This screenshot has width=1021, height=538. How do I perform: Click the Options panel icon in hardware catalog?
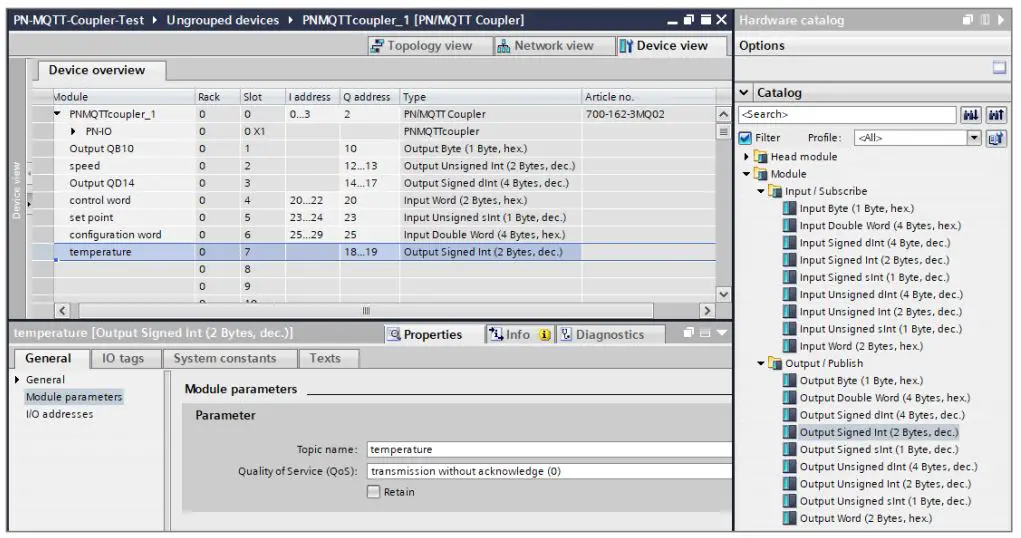click(x=1000, y=67)
